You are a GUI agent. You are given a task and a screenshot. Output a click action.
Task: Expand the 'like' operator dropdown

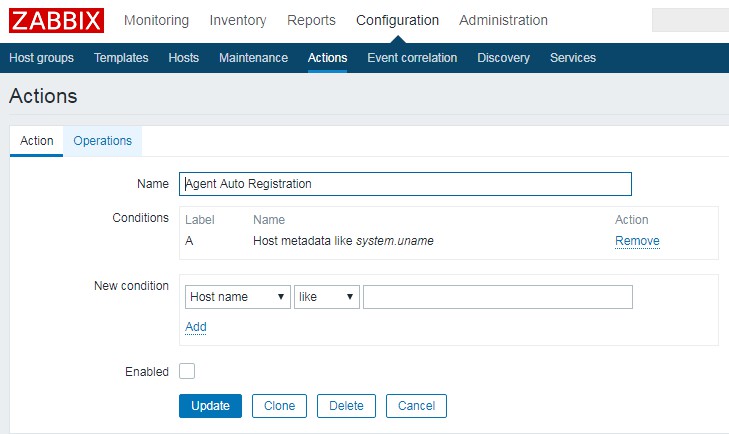pos(326,297)
